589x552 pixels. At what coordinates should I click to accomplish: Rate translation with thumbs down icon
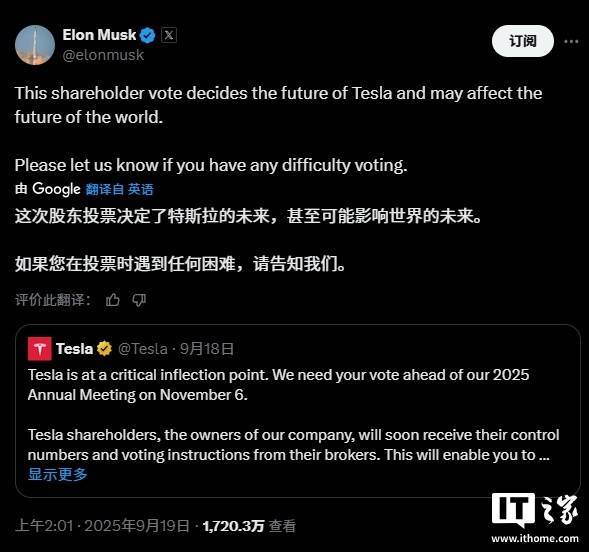[x=139, y=300]
